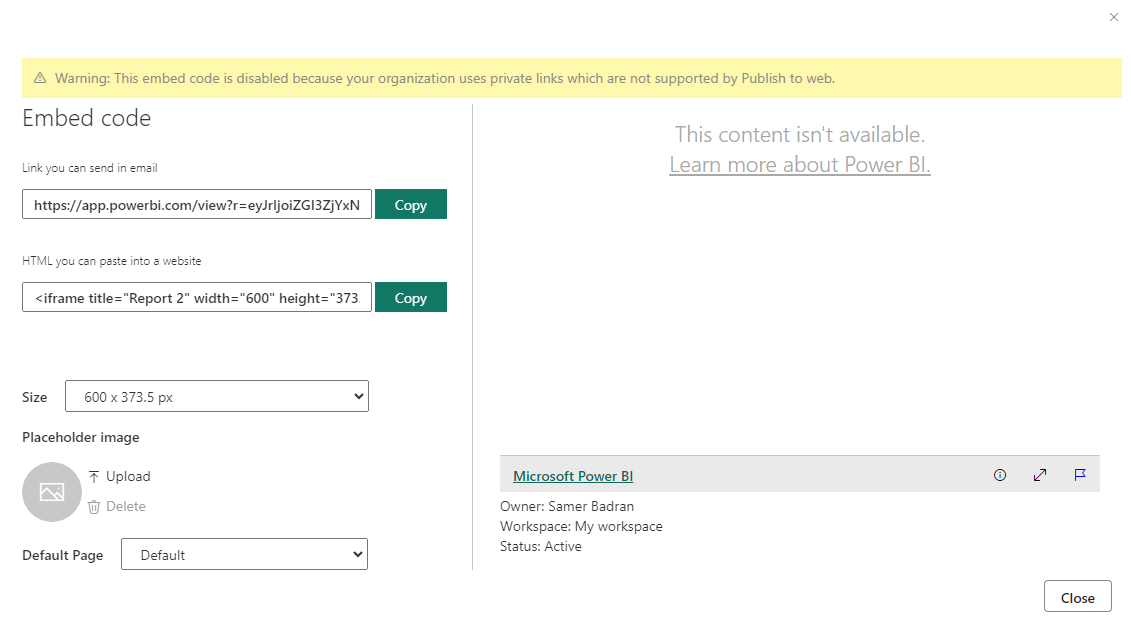Click the Upload placeholder image option
Viewport: 1131px width, 618px height.
120,477
